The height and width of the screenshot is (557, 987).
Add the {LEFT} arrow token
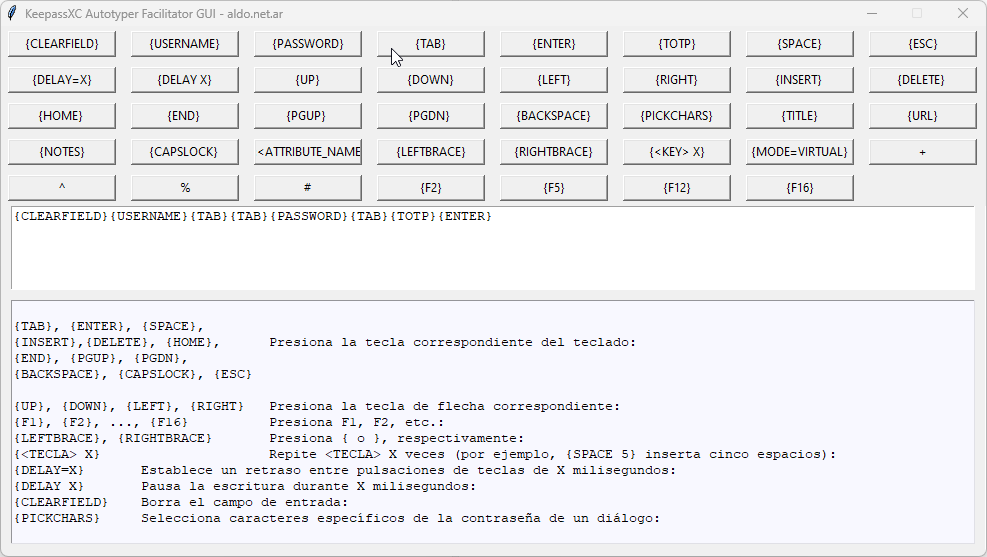[x=554, y=80]
